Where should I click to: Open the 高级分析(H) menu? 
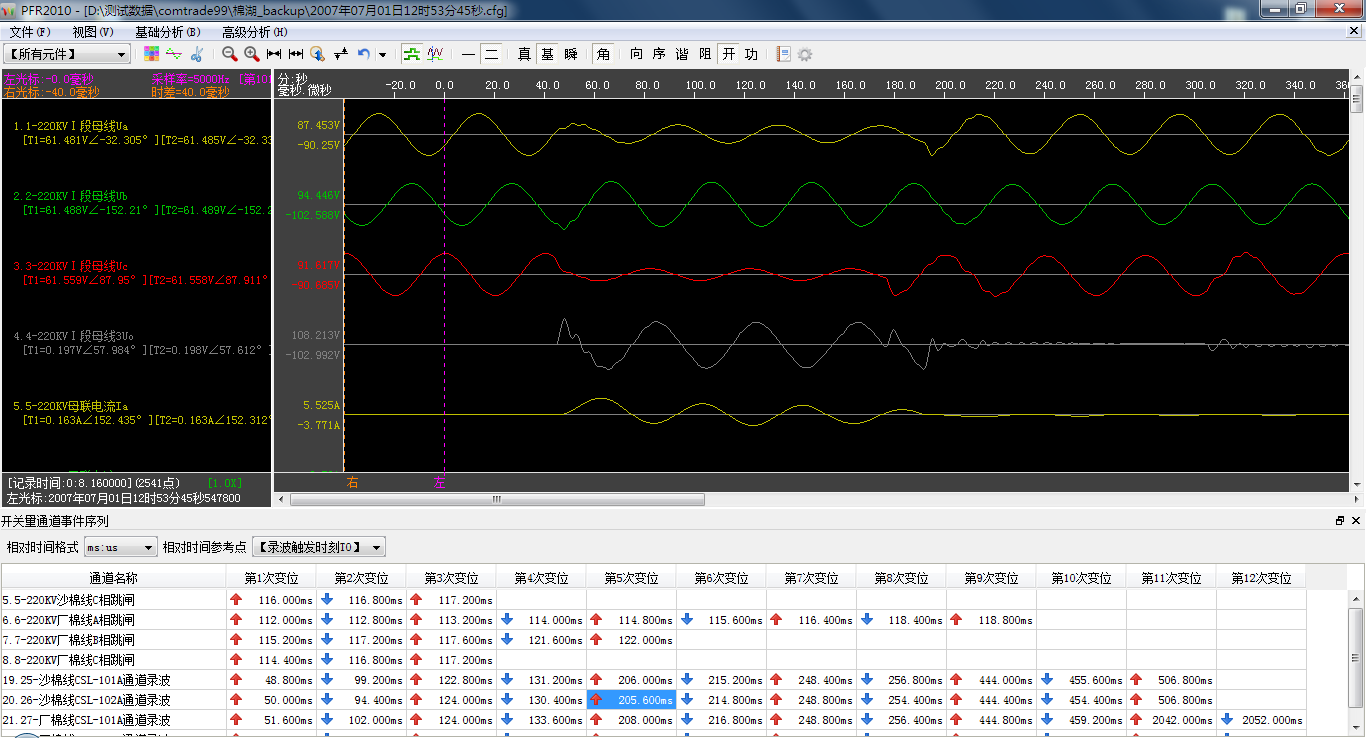[255, 32]
